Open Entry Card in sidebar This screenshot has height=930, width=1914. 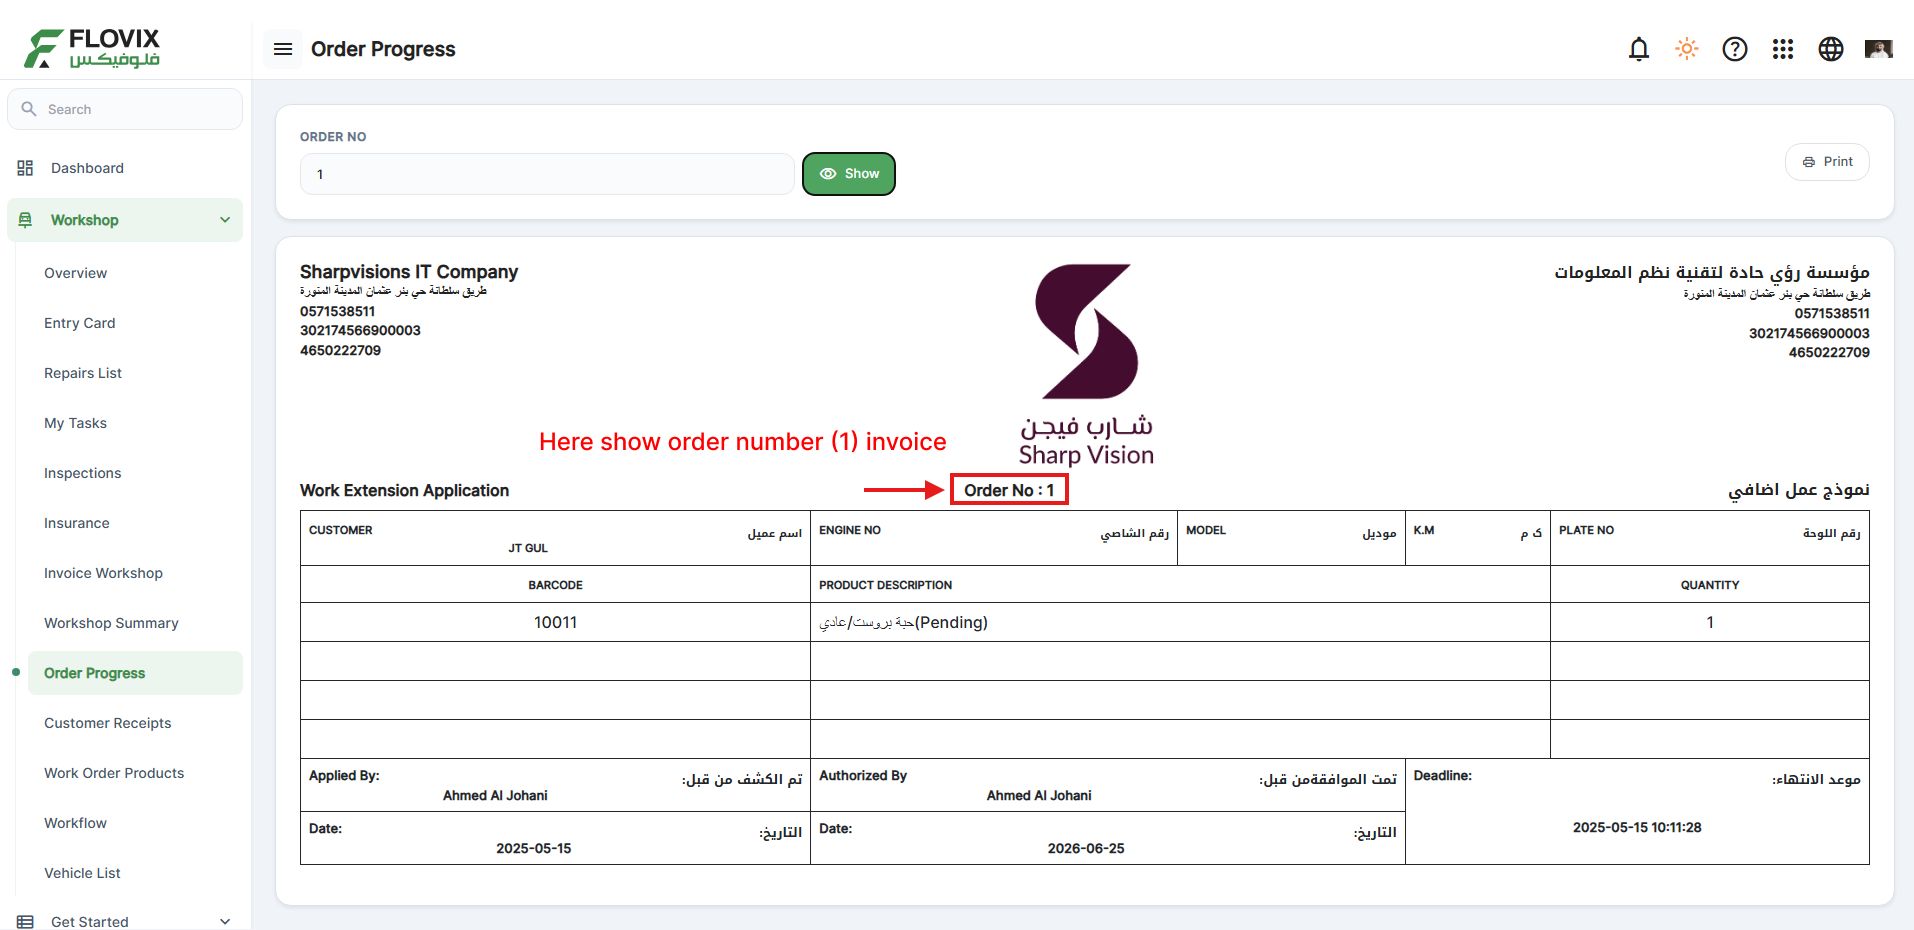(80, 323)
